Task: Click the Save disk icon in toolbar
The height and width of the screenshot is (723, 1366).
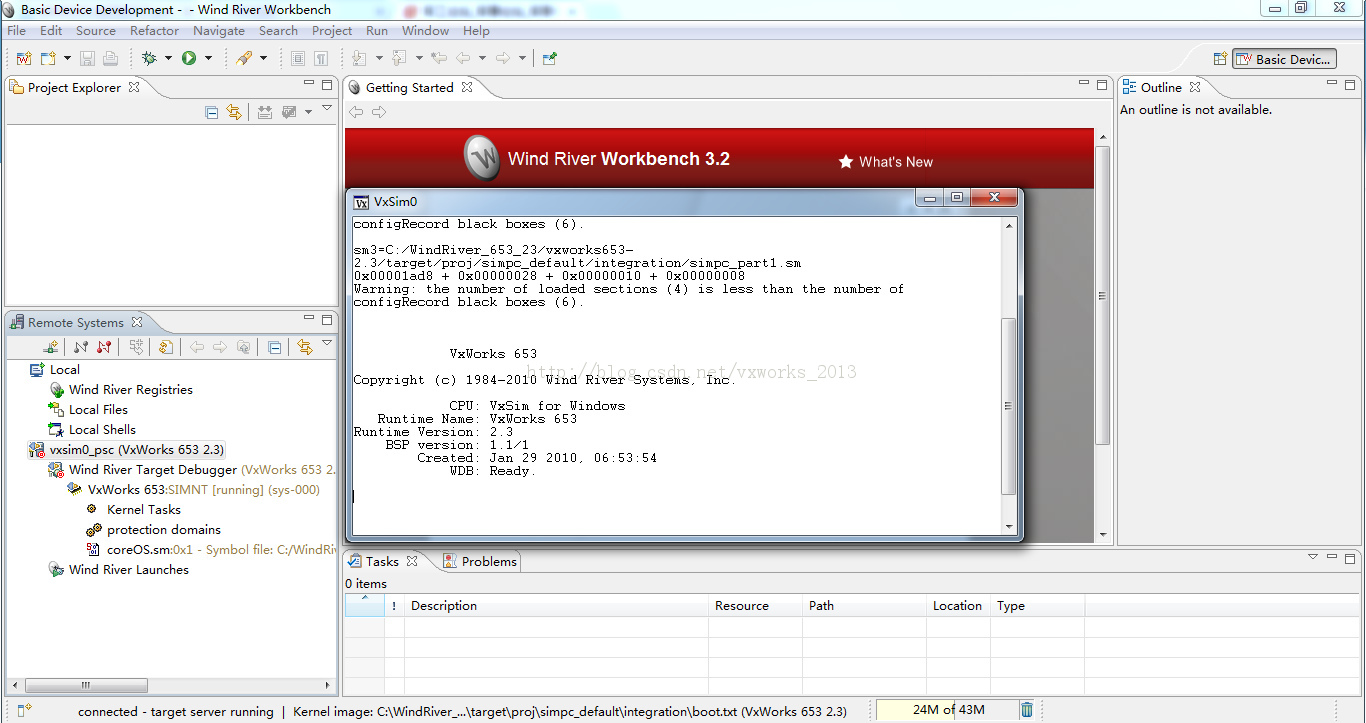Action: 87,58
